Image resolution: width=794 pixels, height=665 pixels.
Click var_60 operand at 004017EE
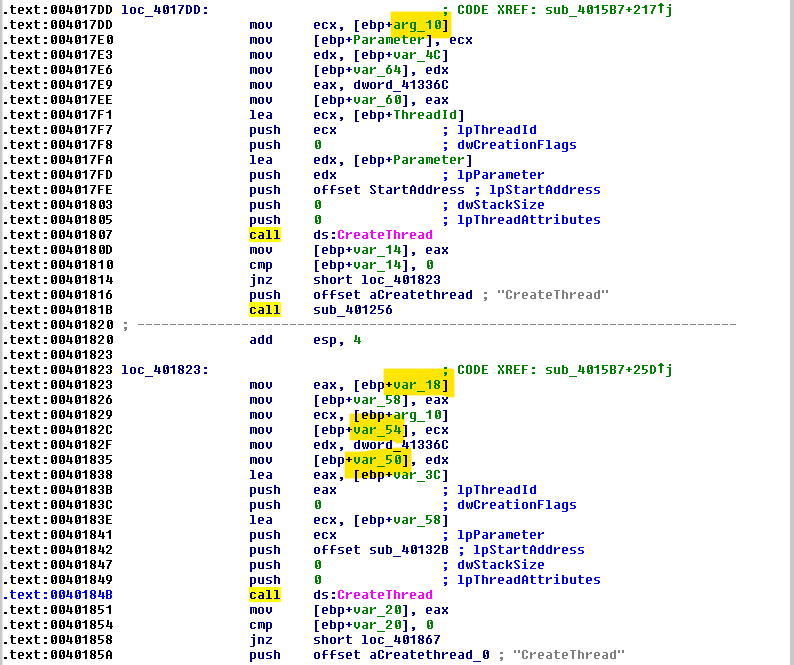[x=376, y=100]
